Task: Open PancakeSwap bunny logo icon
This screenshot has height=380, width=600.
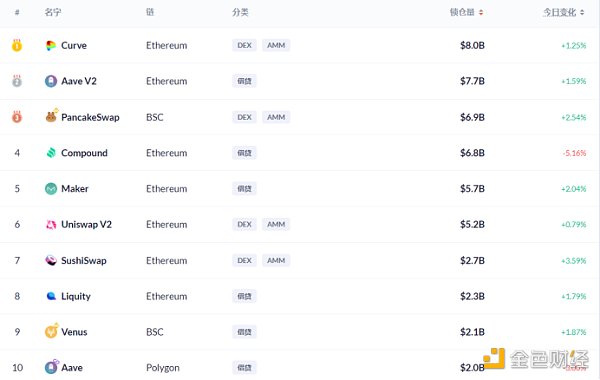Action: tap(51, 116)
